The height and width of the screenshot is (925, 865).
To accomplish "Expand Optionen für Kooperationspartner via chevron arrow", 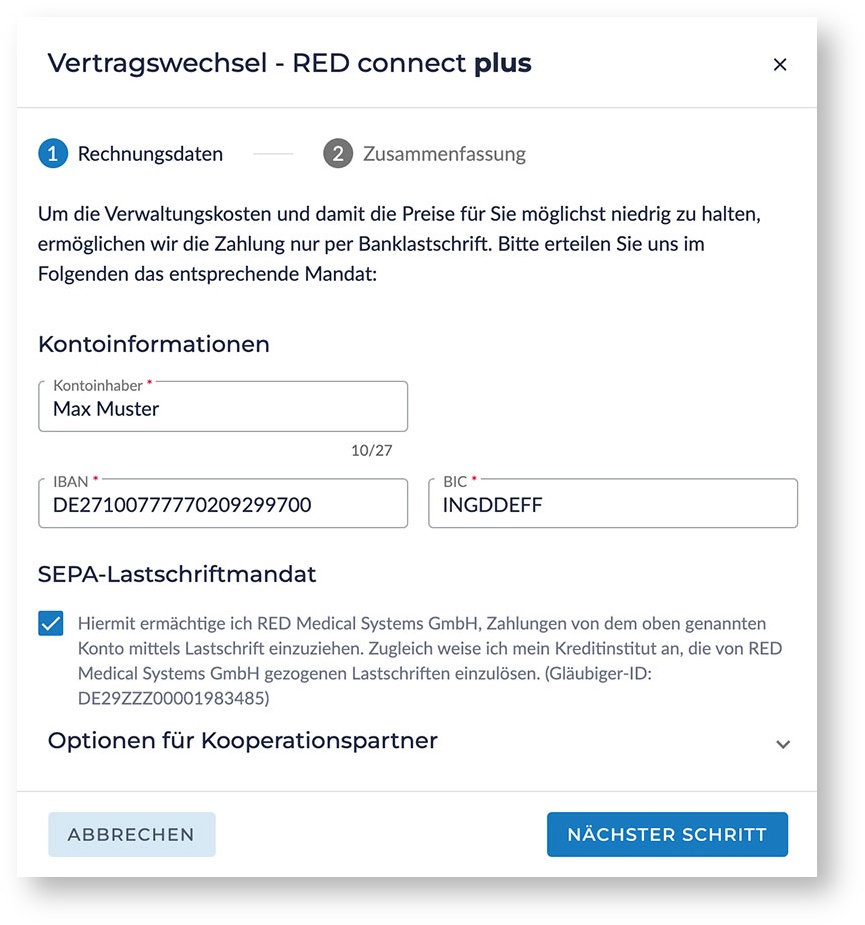I will [783, 744].
